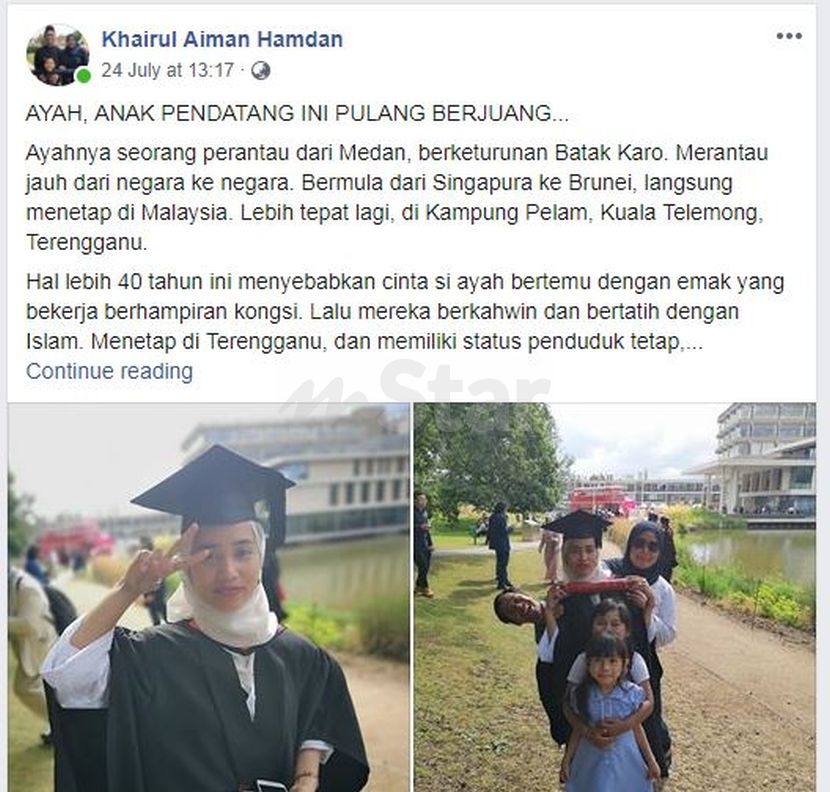Image resolution: width=830 pixels, height=792 pixels.
Task: Click the building in right photo background
Action: (761, 463)
